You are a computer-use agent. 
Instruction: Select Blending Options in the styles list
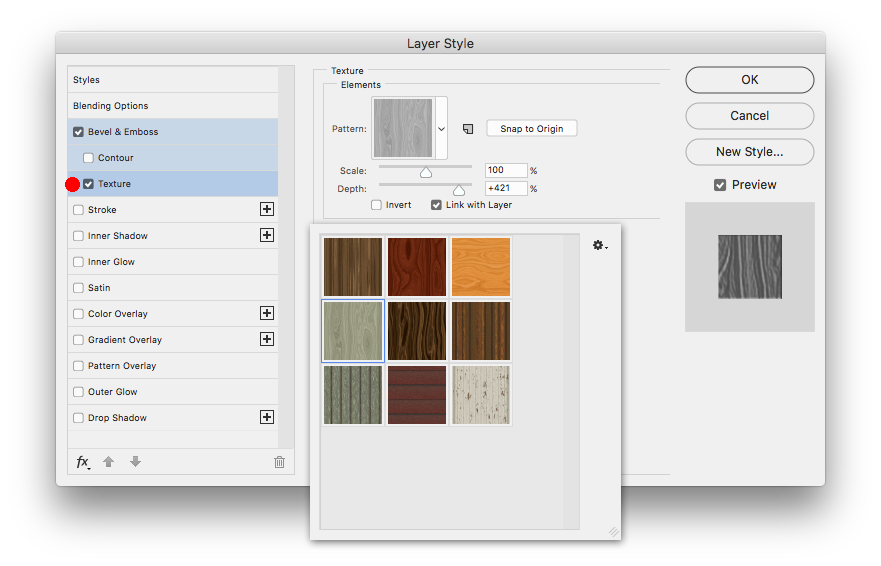[x=110, y=106]
